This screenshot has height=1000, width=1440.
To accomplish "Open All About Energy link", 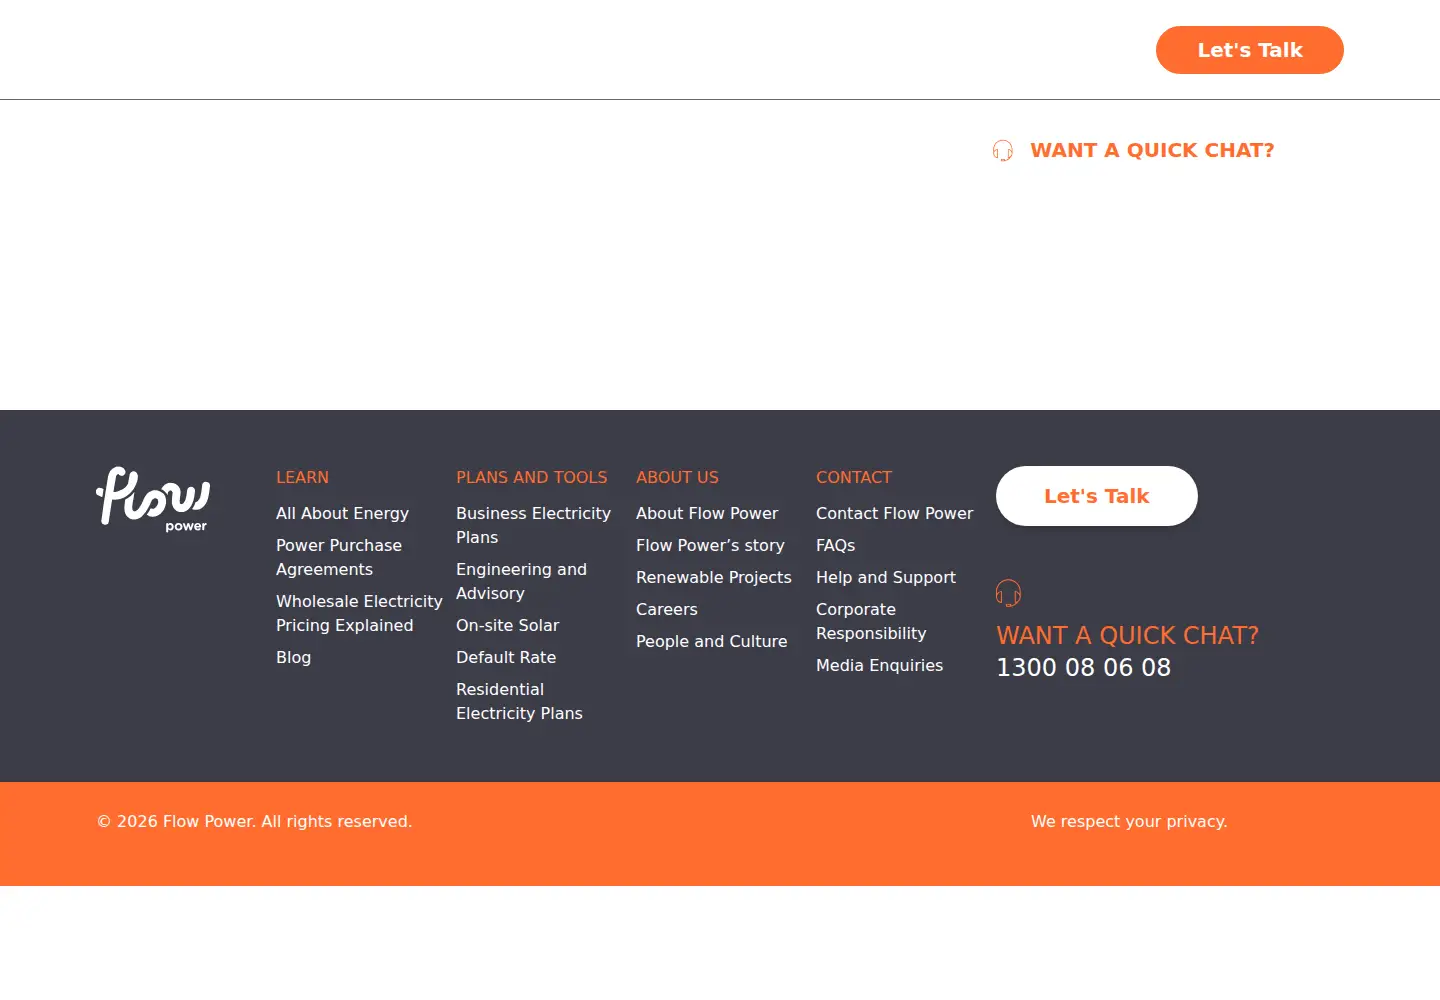I will (342, 513).
